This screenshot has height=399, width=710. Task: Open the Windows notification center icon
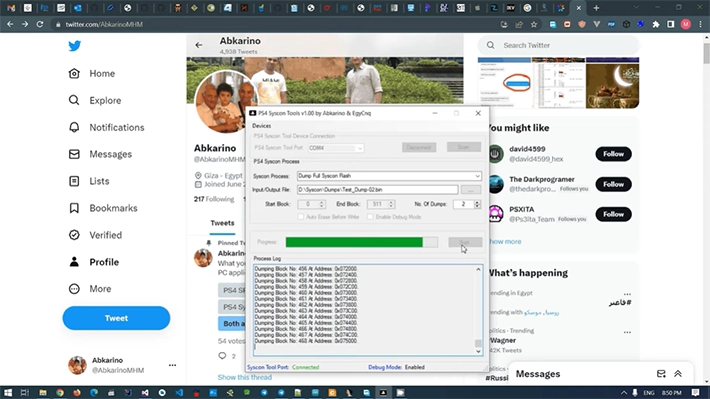[696, 393]
